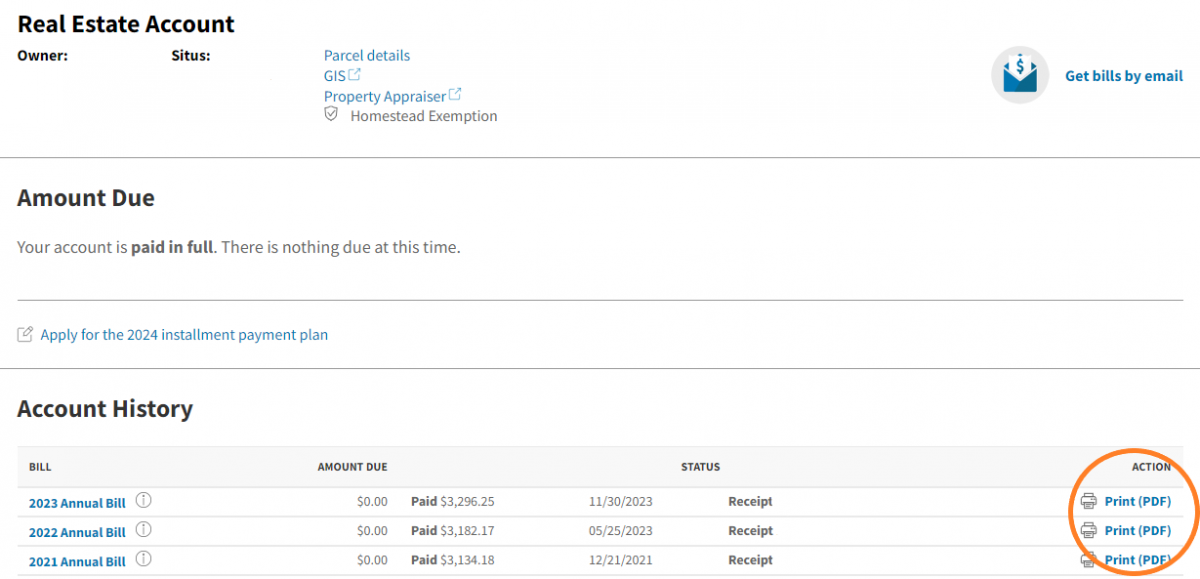Image resolution: width=1200 pixels, height=579 pixels.
Task: Open the 2021 Annual Bill
Action: tap(77, 561)
